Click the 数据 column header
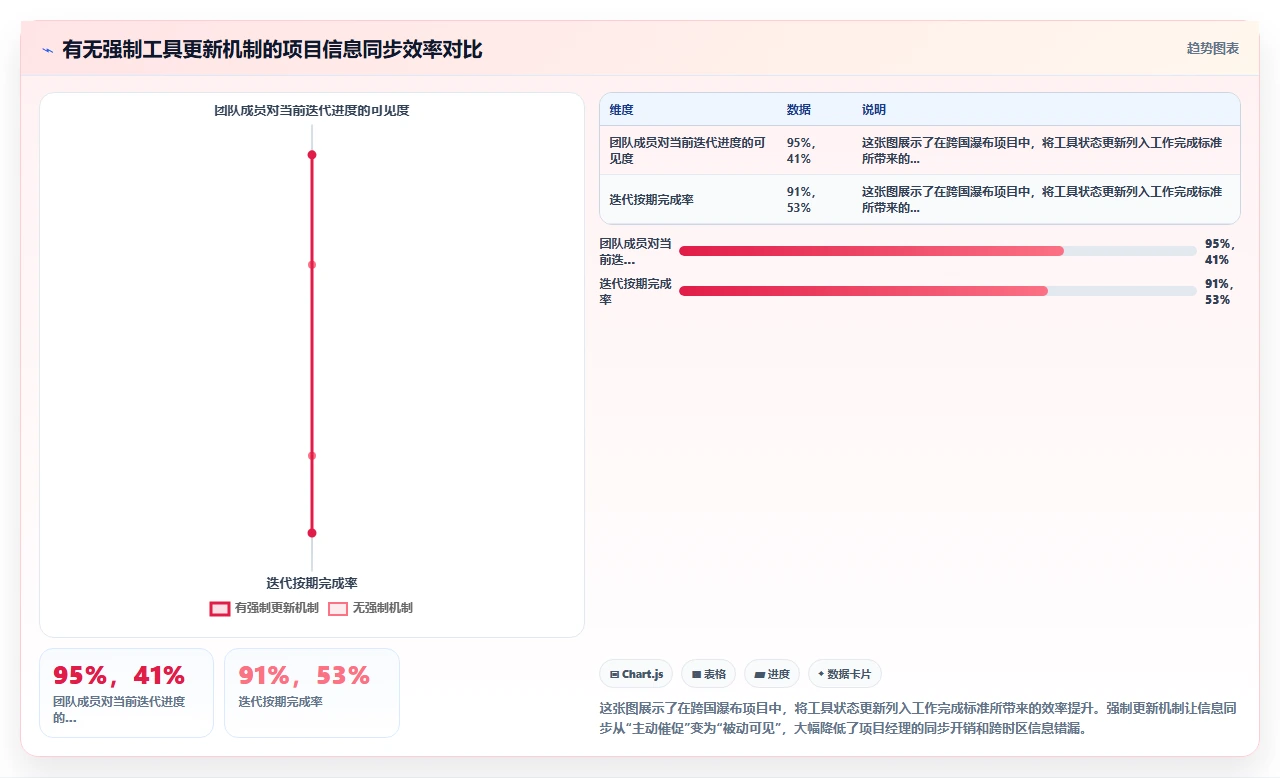Screen dimensions: 1280x778 click(x=799, y=110)
